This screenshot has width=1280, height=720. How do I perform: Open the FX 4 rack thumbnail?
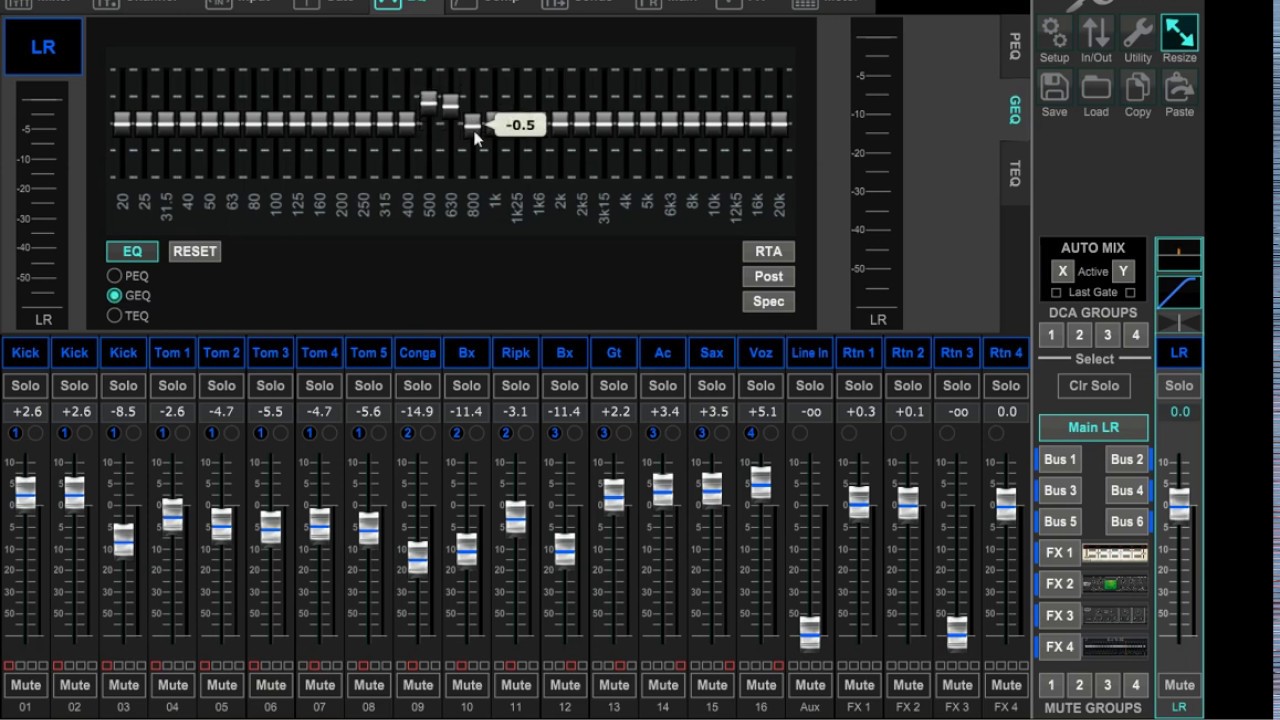(1115, 647)
